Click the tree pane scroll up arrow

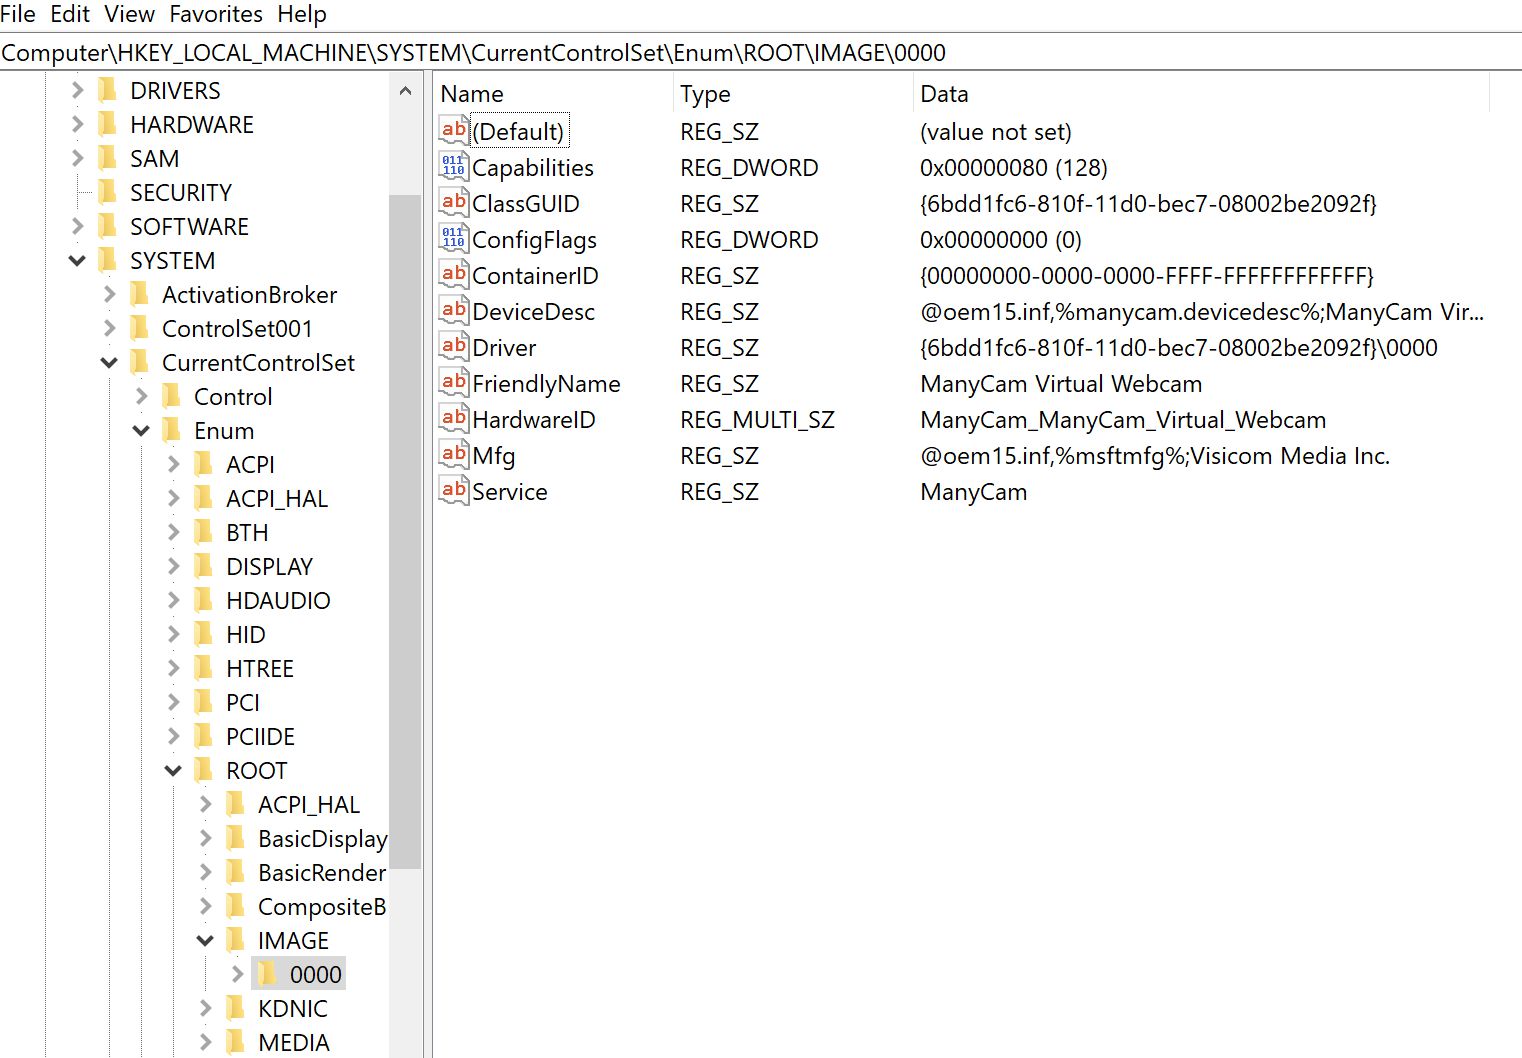[405, 92]
